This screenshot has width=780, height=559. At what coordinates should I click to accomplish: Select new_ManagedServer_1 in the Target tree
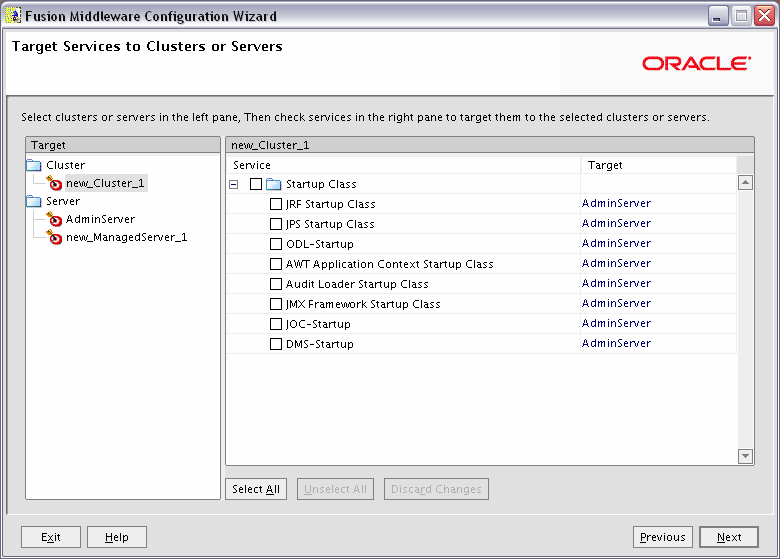(x=126, y=237)
